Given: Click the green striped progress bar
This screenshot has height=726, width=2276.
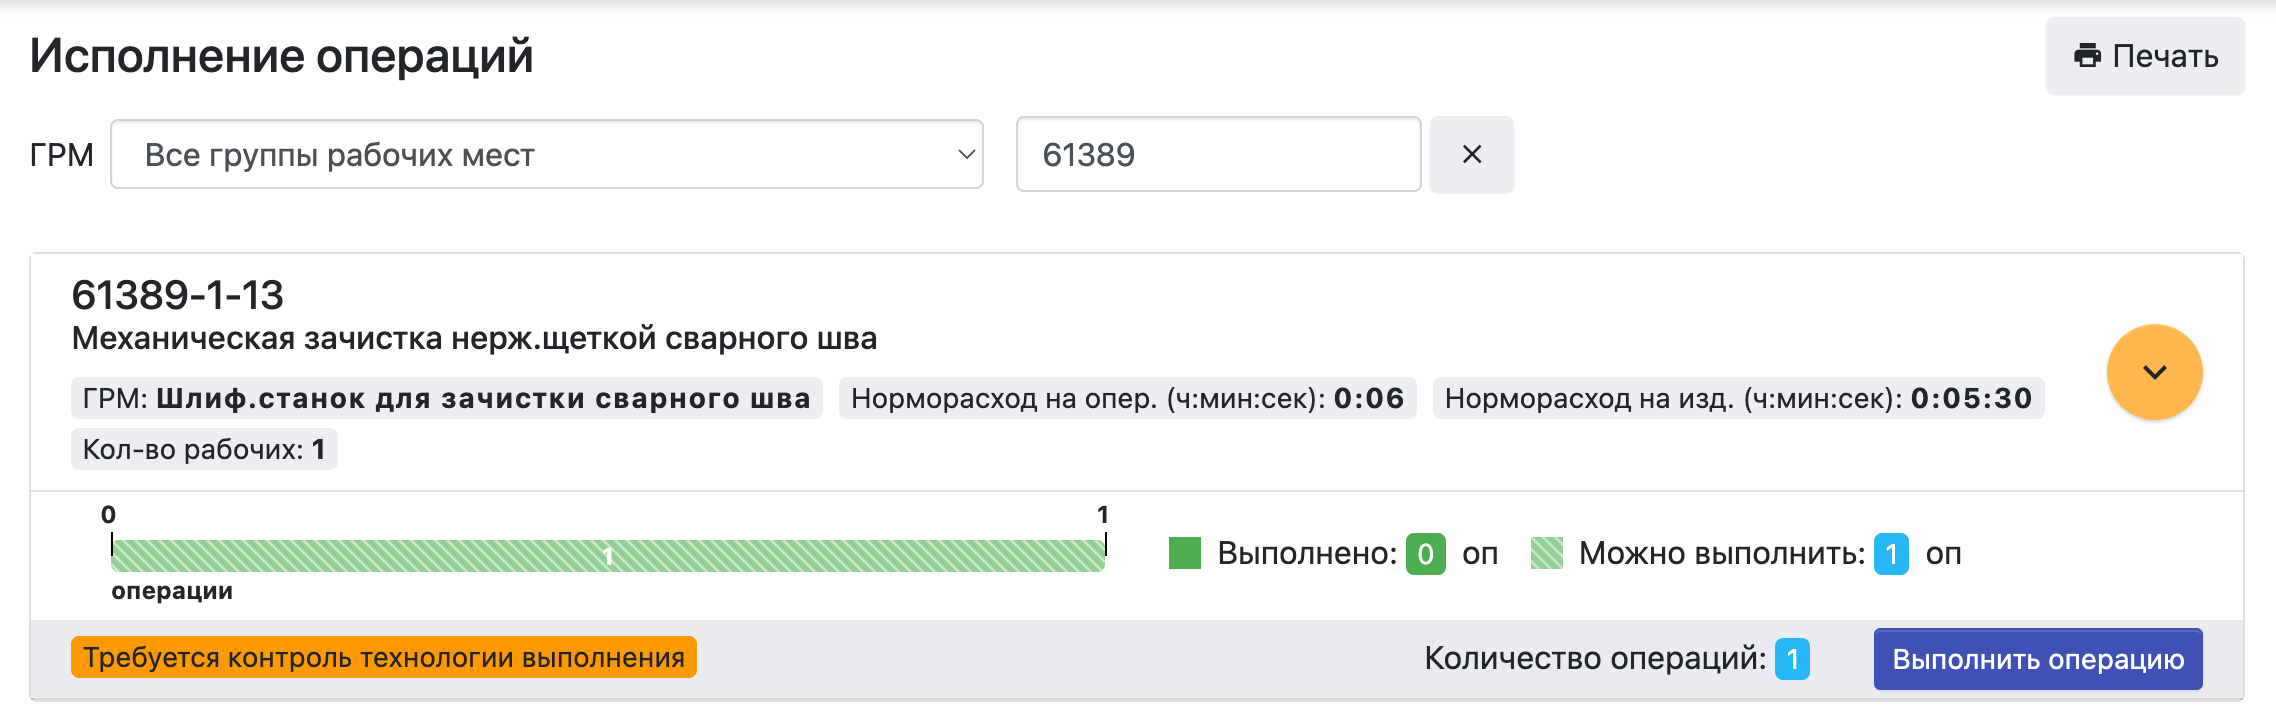Looking at the screenshot, I should (x=608, y=553).
